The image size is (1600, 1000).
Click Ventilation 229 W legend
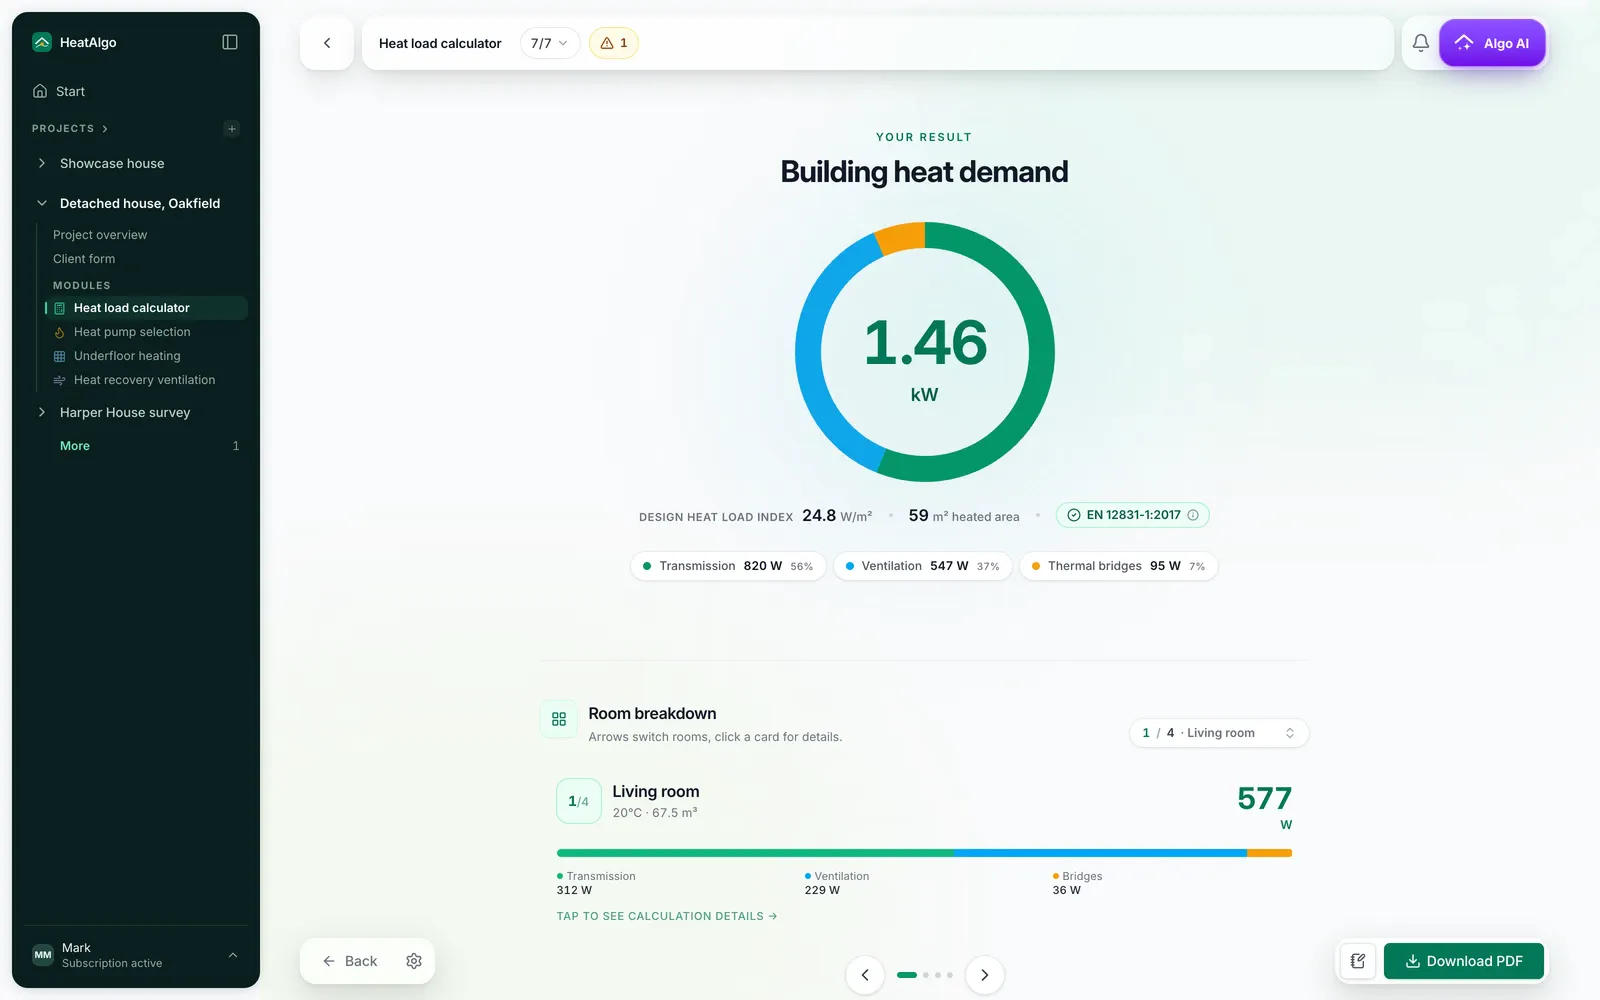tap(837, 883)
